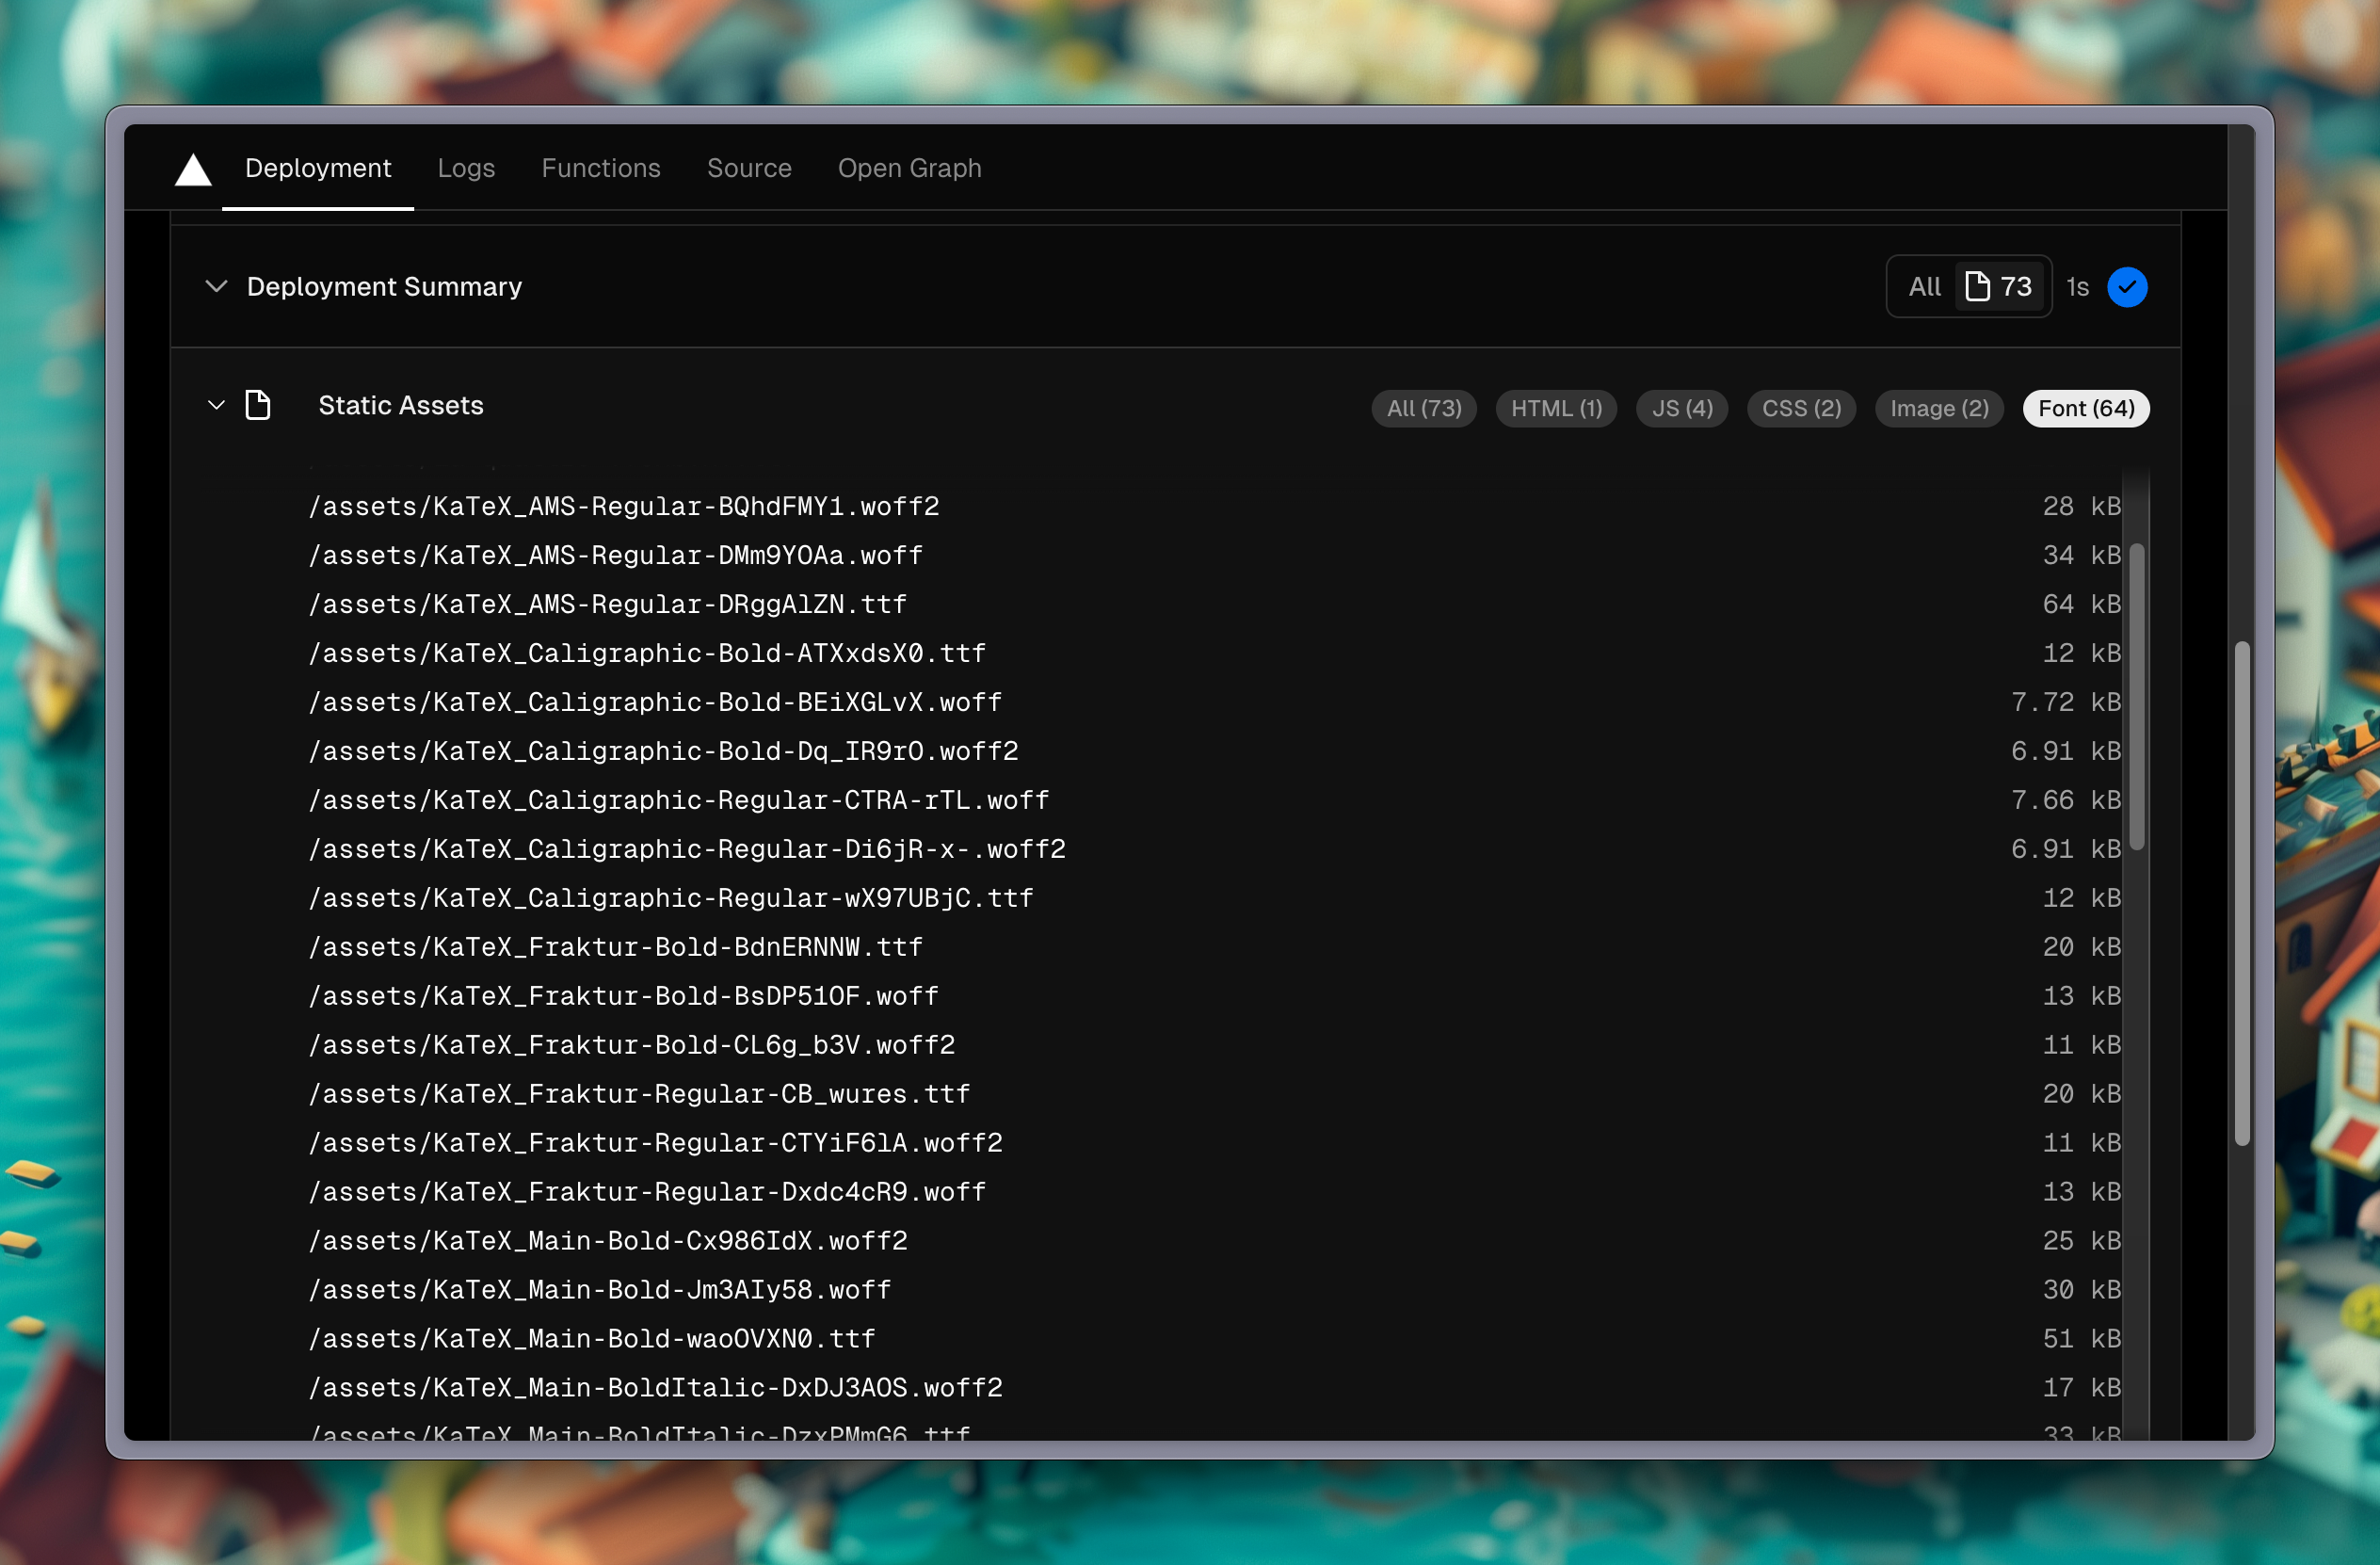Click the All summary button
The height and width of the screenshot is (1565, 2380).
[x=1924, y=287]
